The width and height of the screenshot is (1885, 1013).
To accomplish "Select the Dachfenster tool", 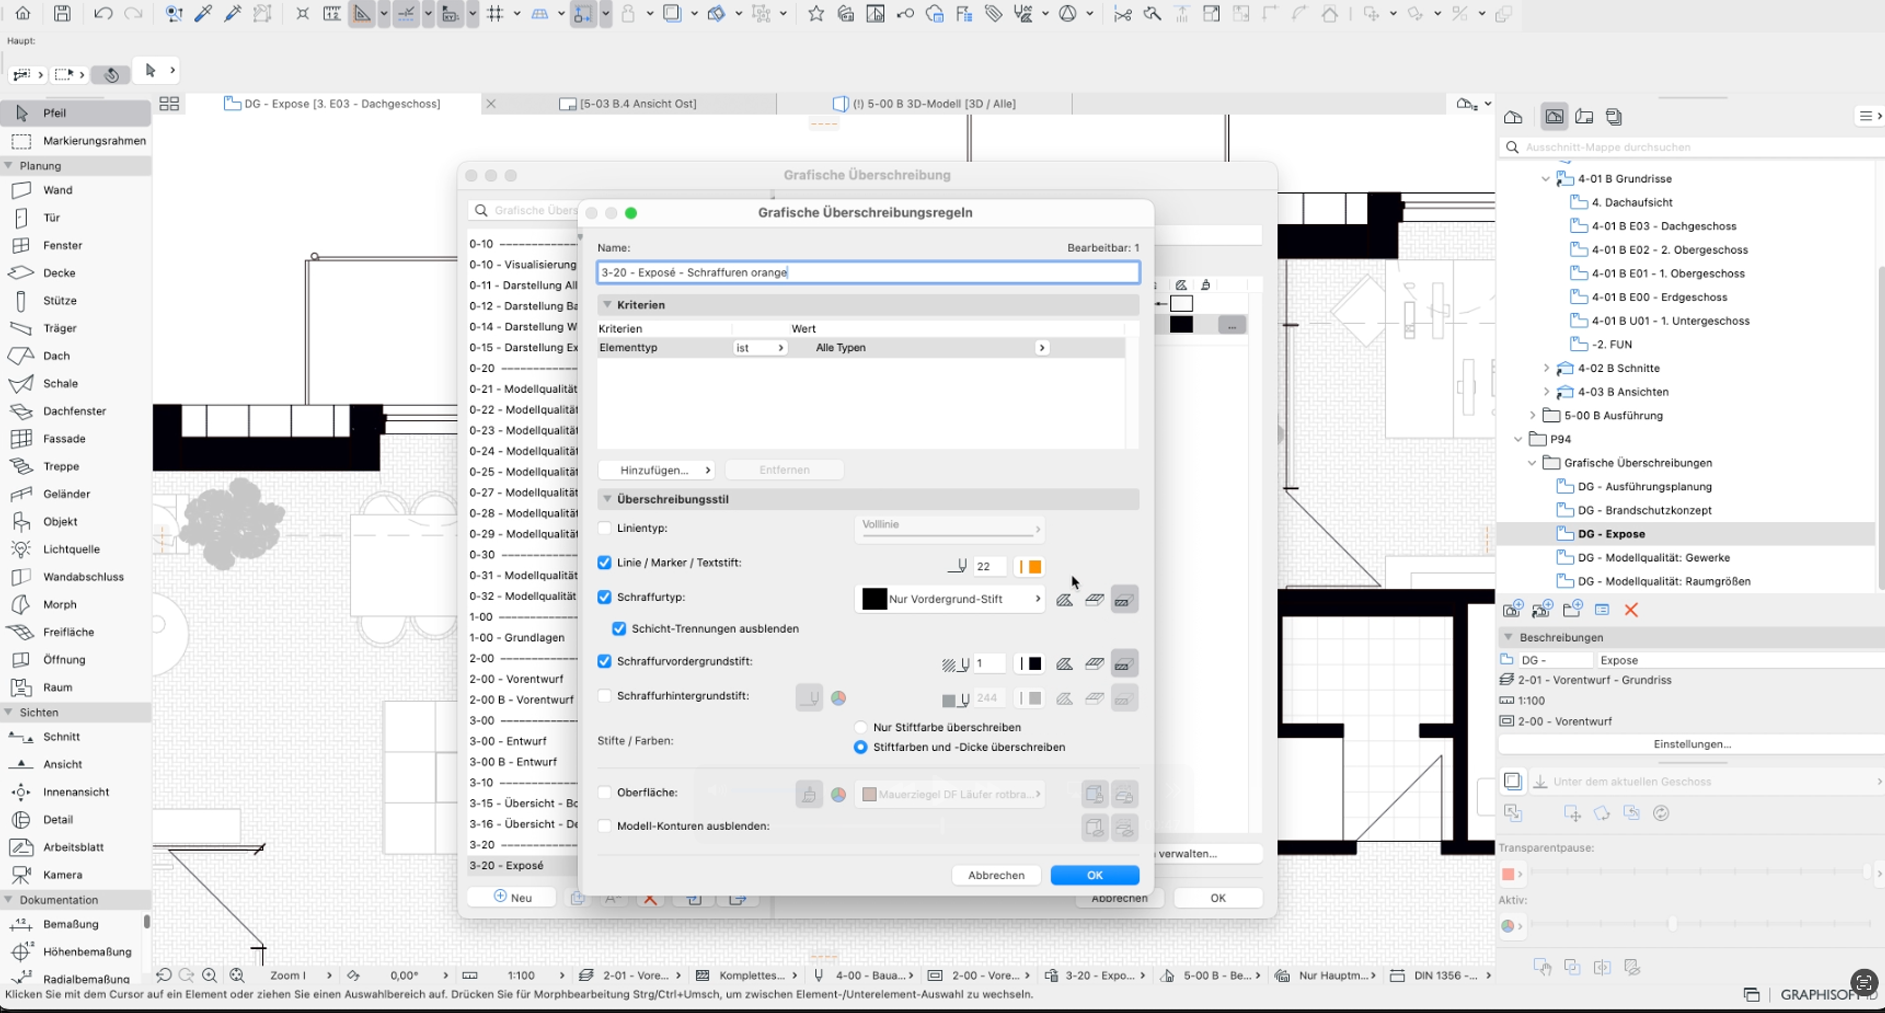I will click(75, 411).
